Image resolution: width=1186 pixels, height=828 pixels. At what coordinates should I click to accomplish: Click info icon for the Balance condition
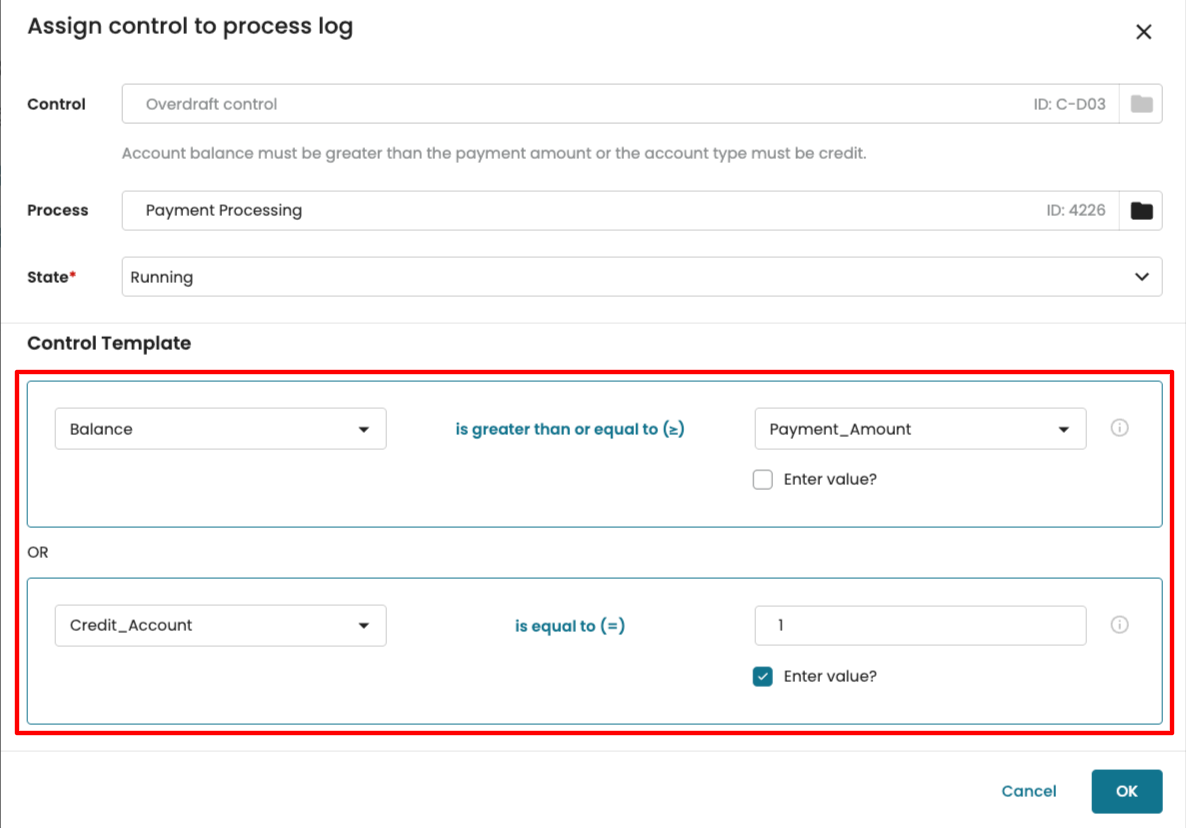(1119, 428)
